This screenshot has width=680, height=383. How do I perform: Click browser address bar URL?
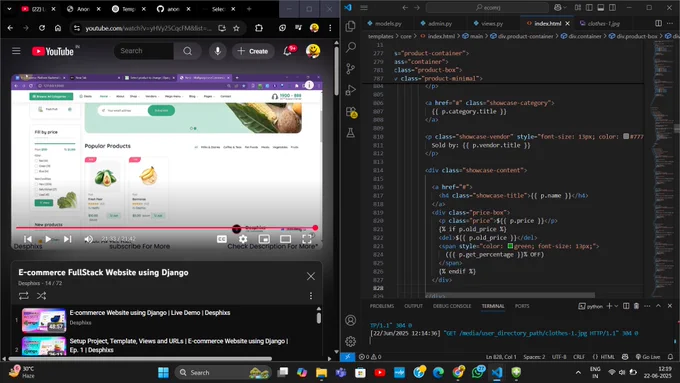coord(148,28)
